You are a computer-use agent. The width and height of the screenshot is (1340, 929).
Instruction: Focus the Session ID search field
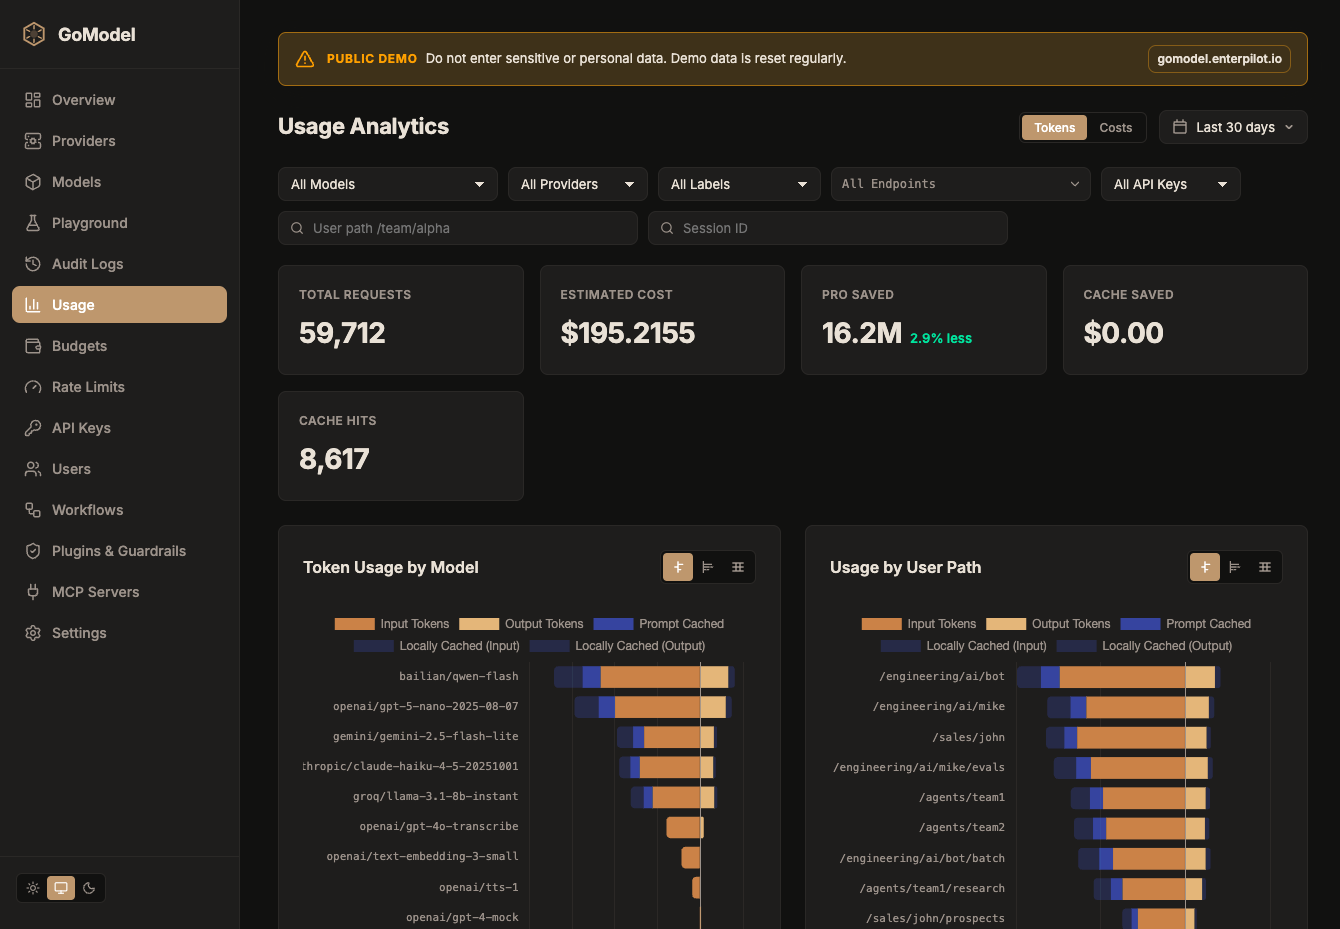[828, 228]
